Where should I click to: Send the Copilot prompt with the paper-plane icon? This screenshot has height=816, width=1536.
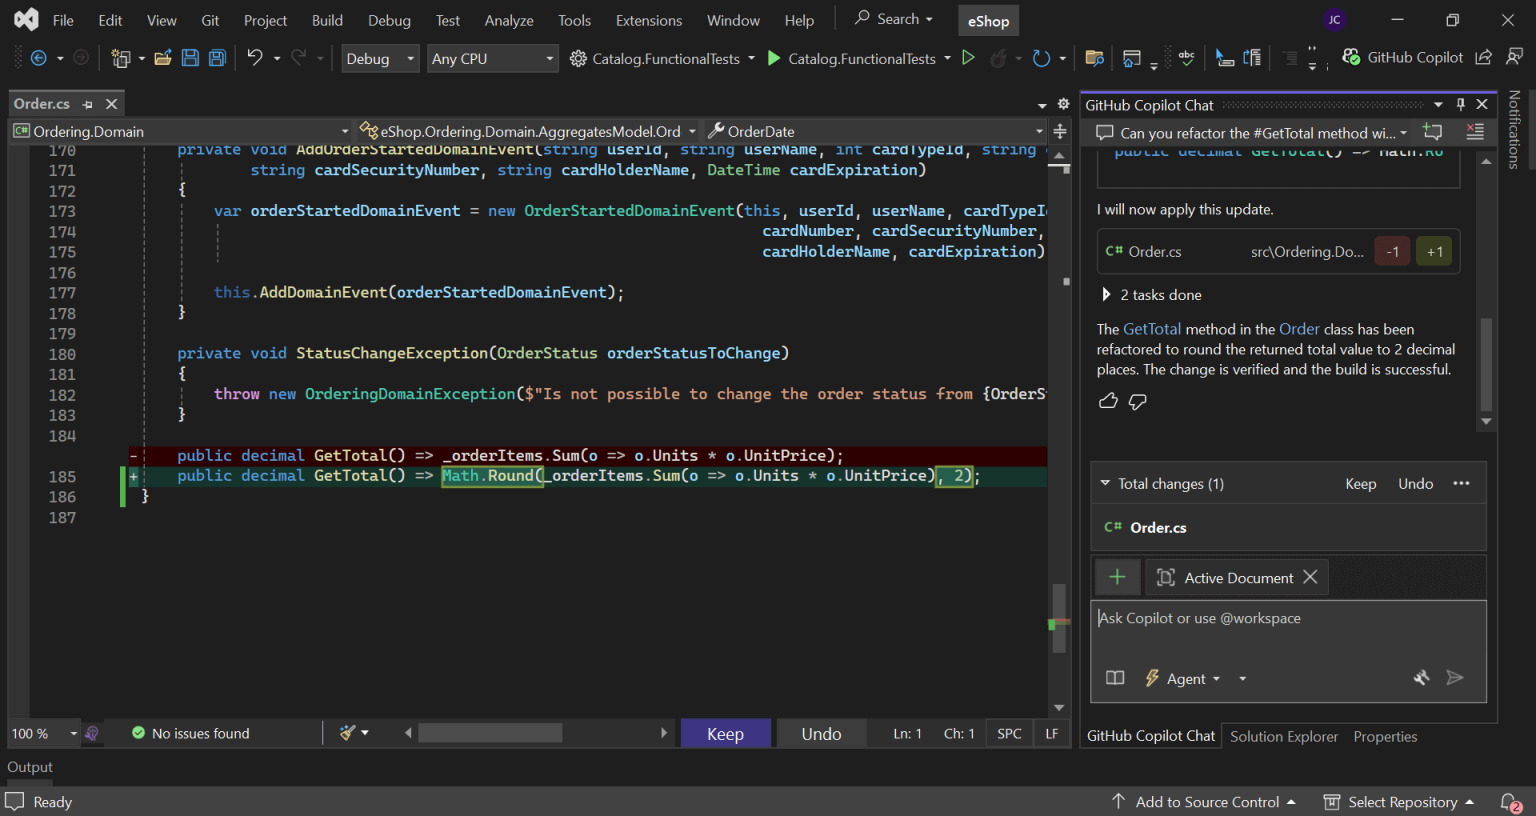point(1456,678)
